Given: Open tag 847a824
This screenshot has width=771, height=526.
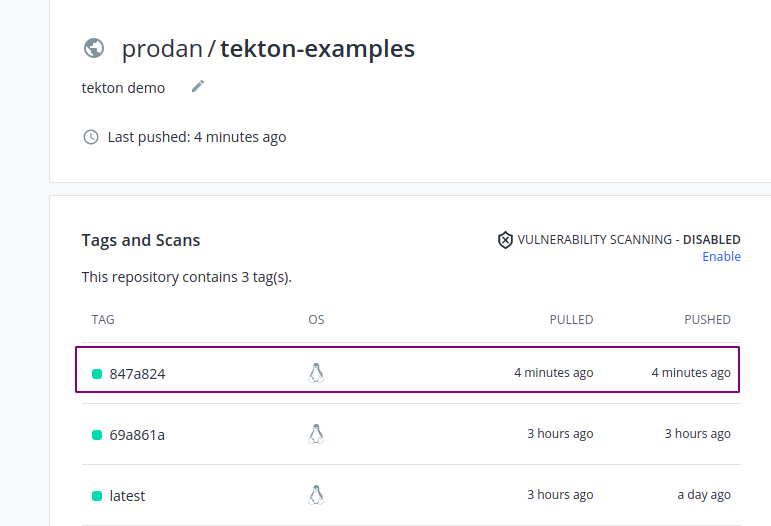Looking at the screenshot, I should [x=137, y=374].
